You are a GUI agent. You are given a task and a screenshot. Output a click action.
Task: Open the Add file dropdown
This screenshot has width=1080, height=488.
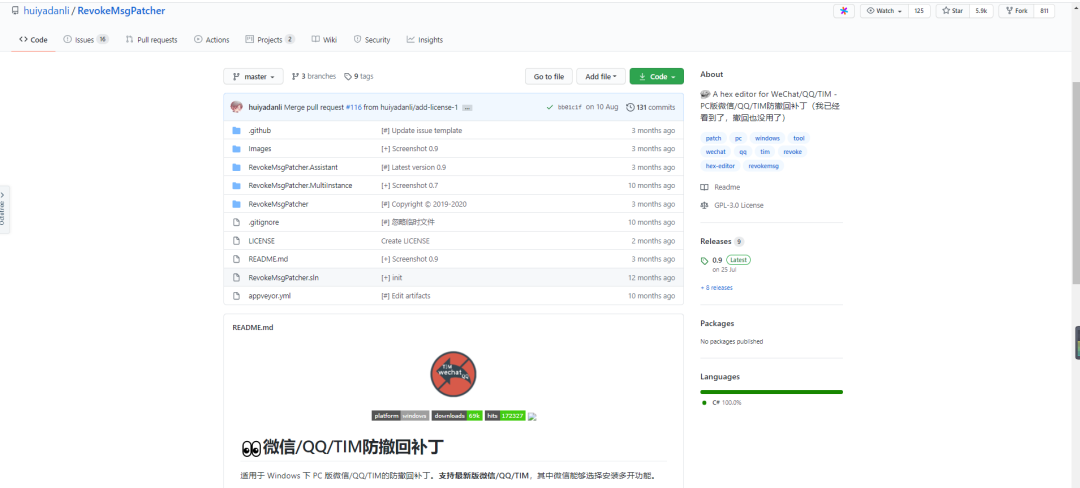(x=604, y=76)
